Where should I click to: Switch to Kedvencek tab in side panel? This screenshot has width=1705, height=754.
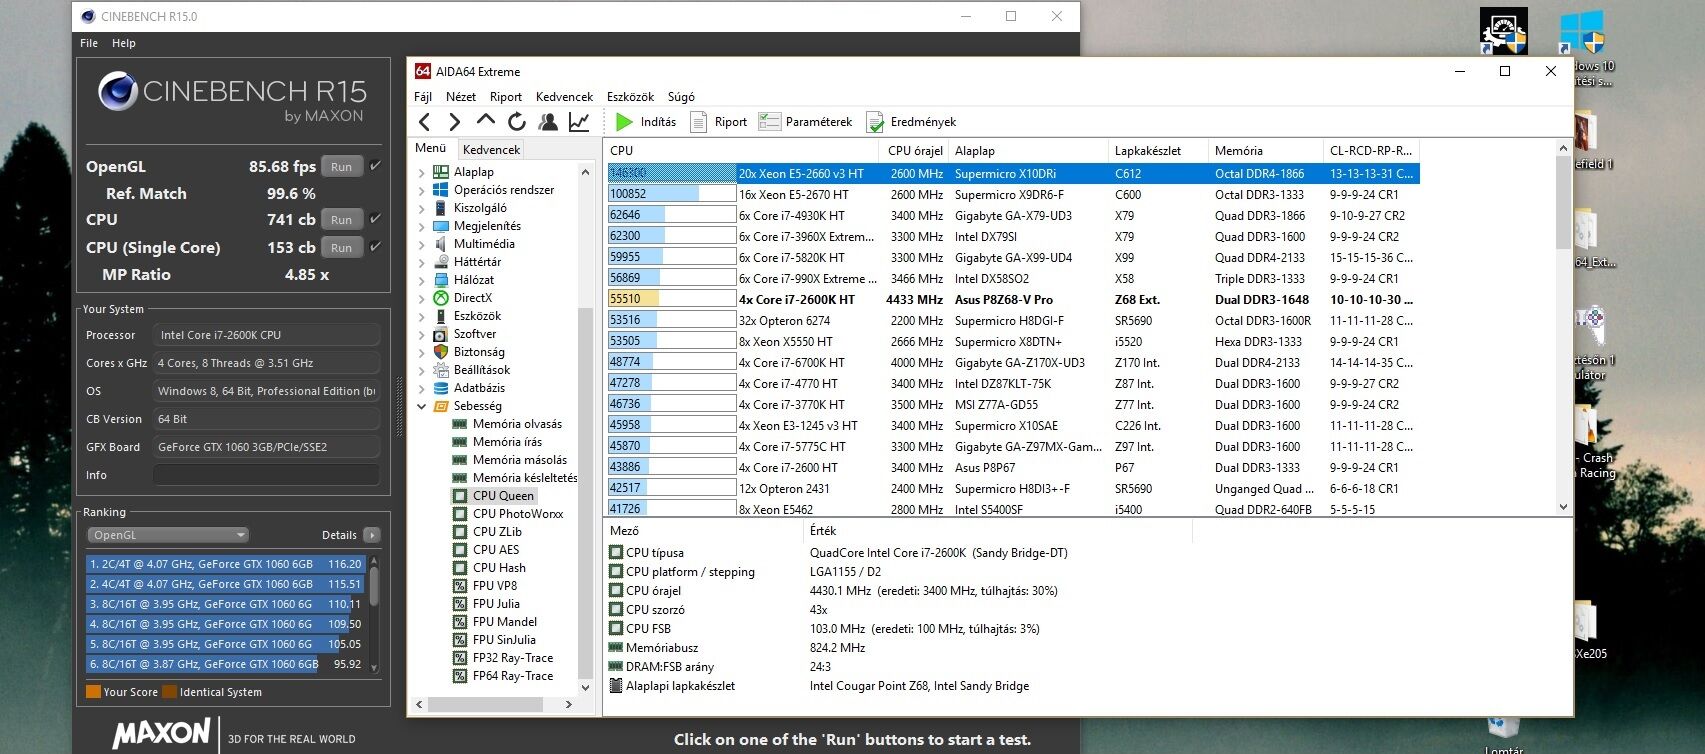coord(491,149)
